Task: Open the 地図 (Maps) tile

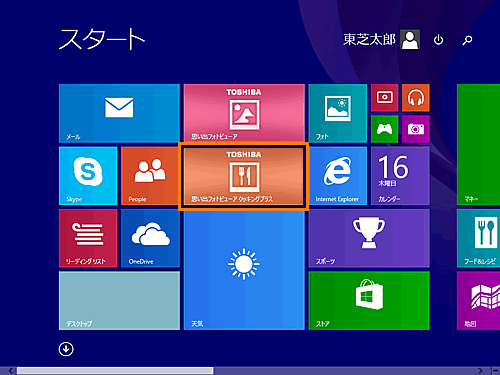Action: (478, 301)
